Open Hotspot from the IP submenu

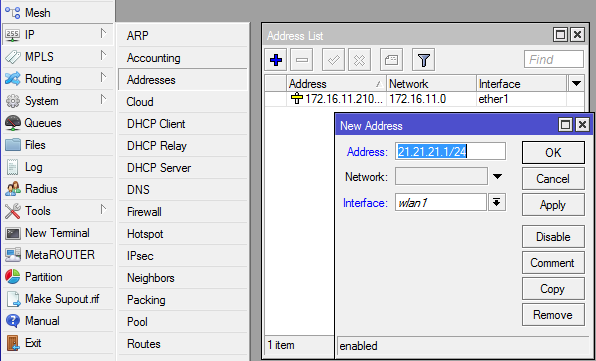183,234
